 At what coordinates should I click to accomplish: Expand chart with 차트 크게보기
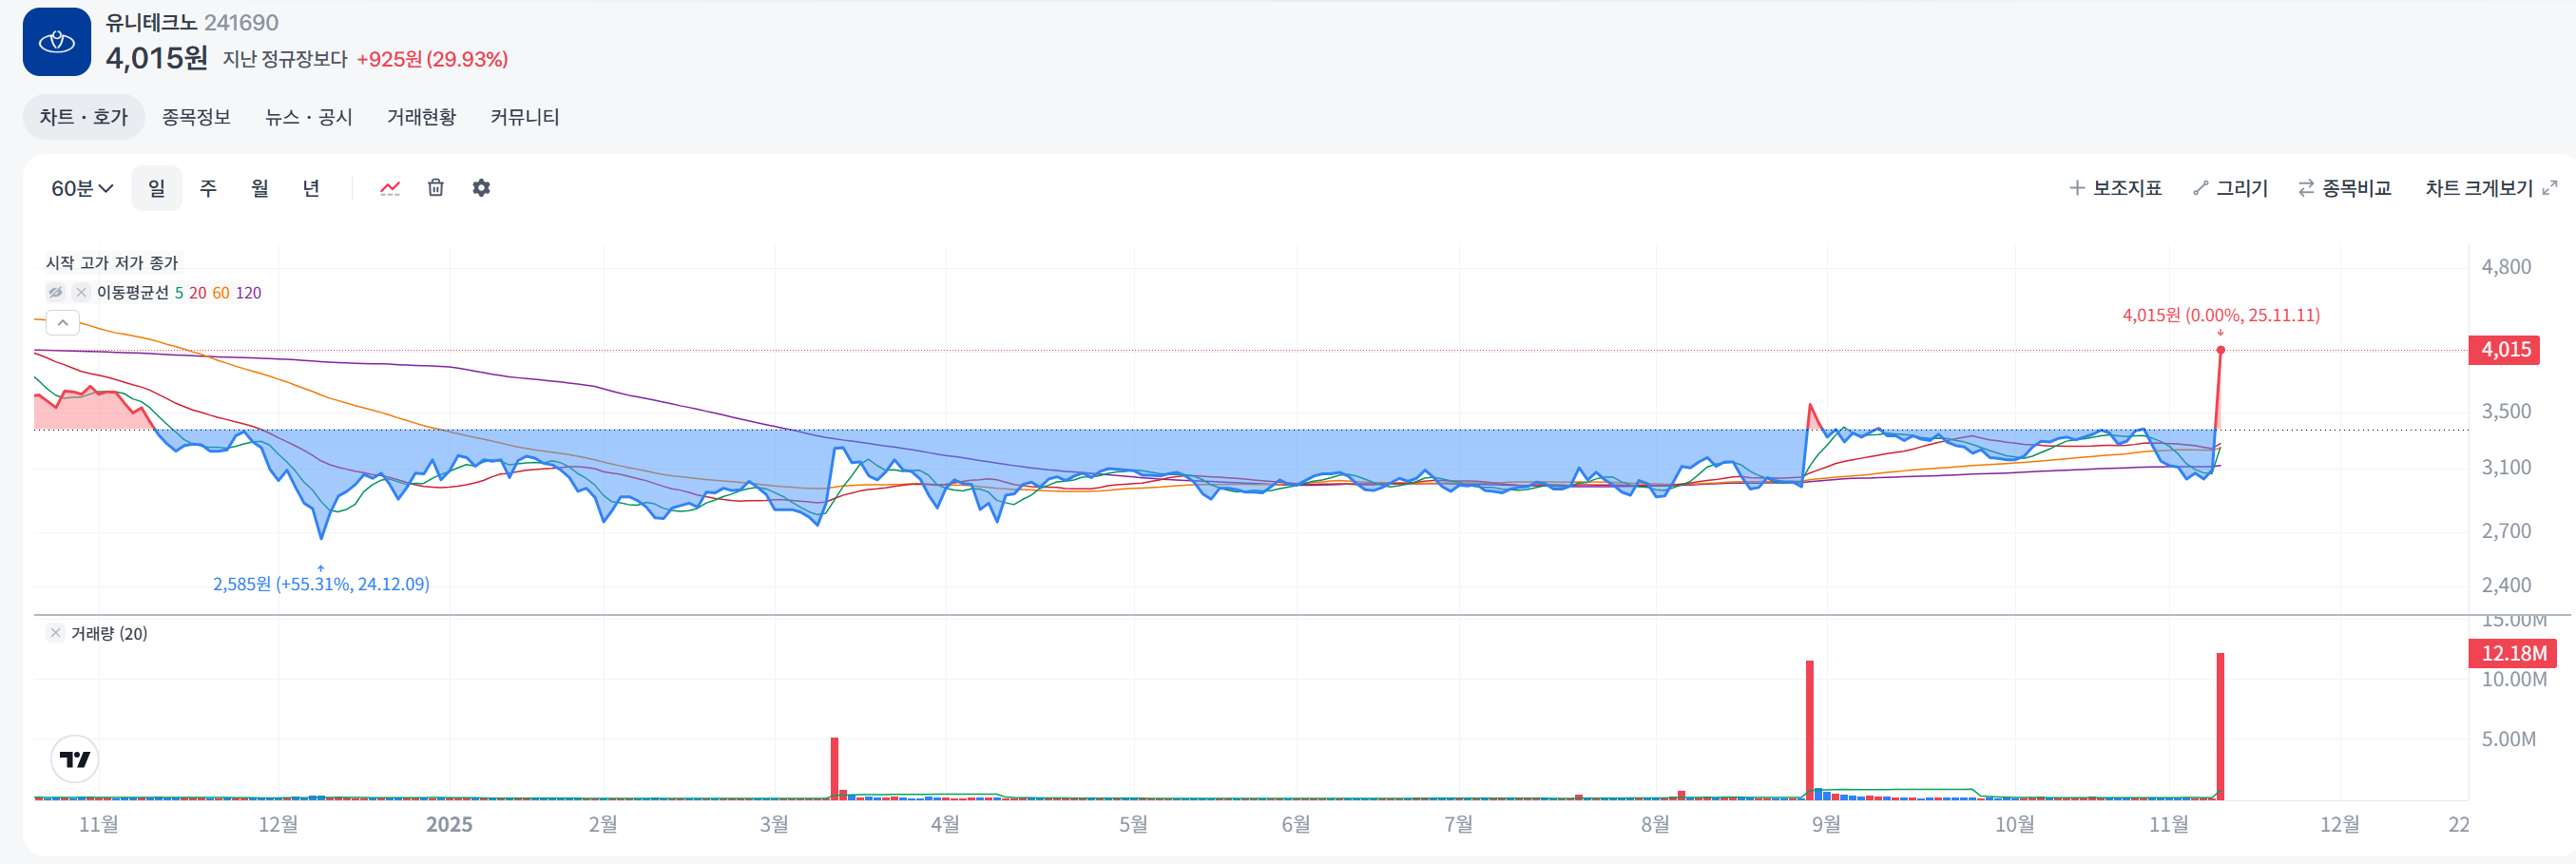[x=2491, y=188]
